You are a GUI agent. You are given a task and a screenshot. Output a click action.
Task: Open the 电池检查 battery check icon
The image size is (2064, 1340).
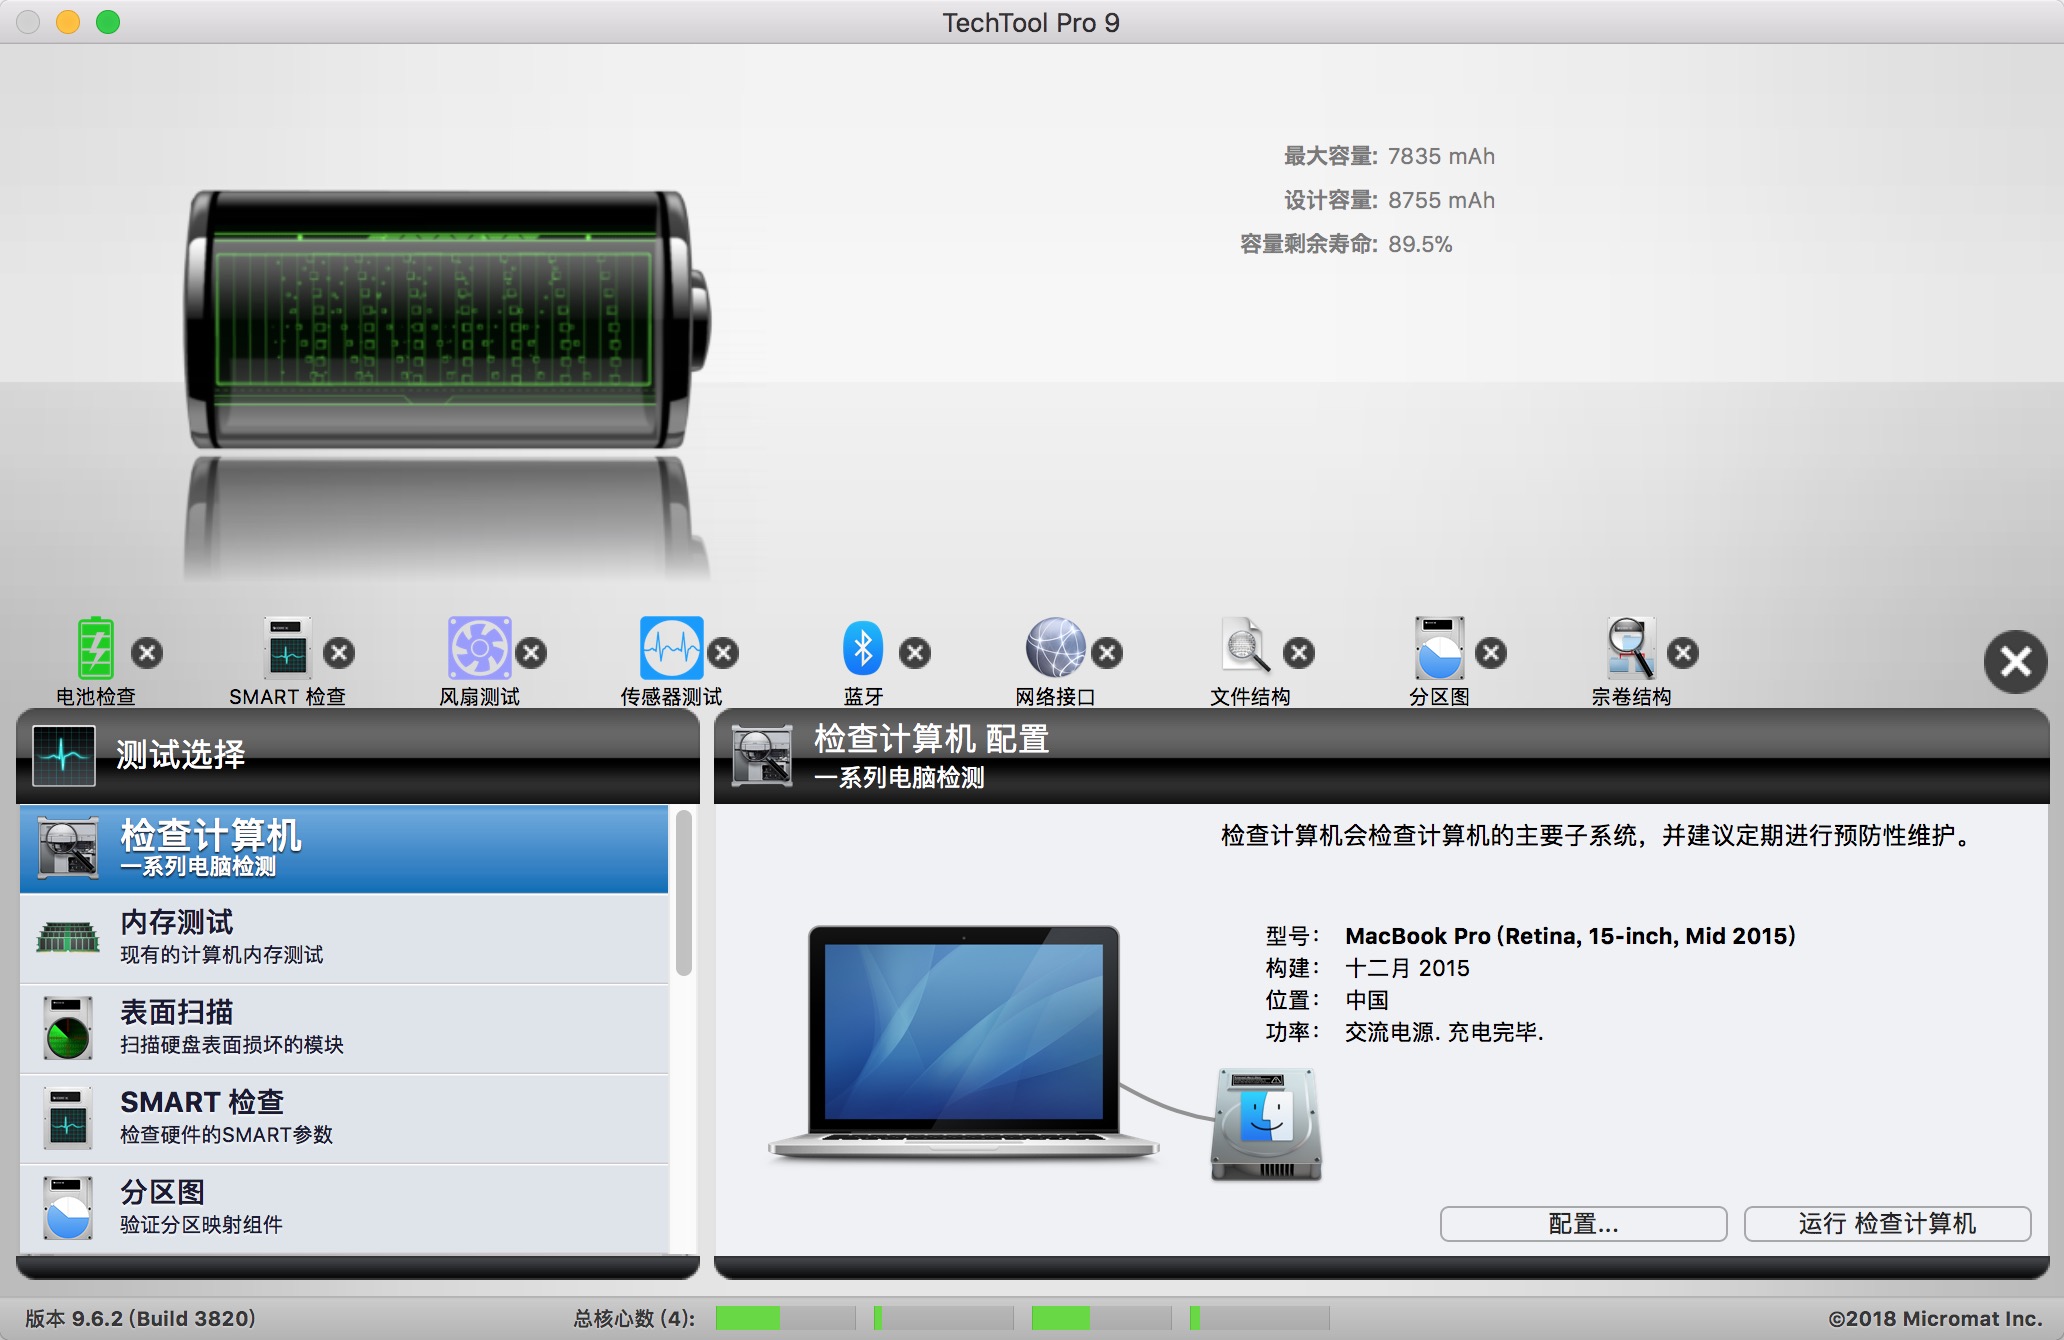(96, 649)
